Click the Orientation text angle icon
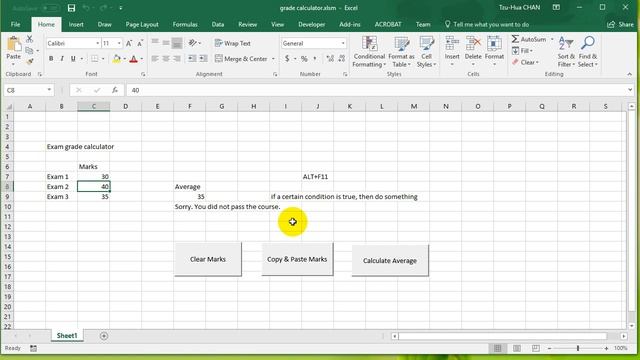The image size is (640, 360). click(192, 43)
